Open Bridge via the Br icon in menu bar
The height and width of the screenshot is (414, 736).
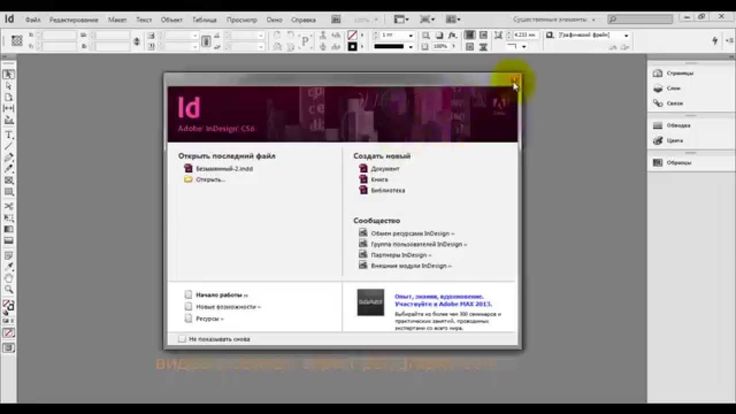pyautogui.click(x=336, y=19)
